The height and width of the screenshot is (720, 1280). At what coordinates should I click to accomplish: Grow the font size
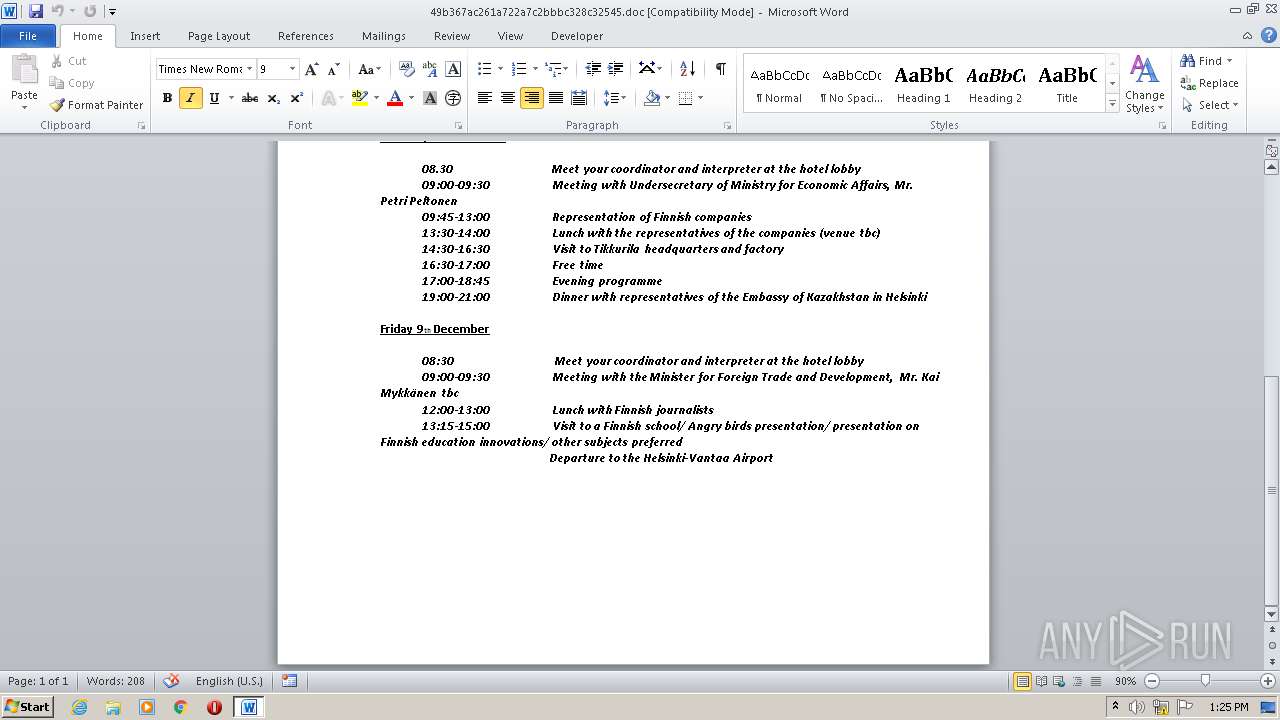(x=312, y=69)
